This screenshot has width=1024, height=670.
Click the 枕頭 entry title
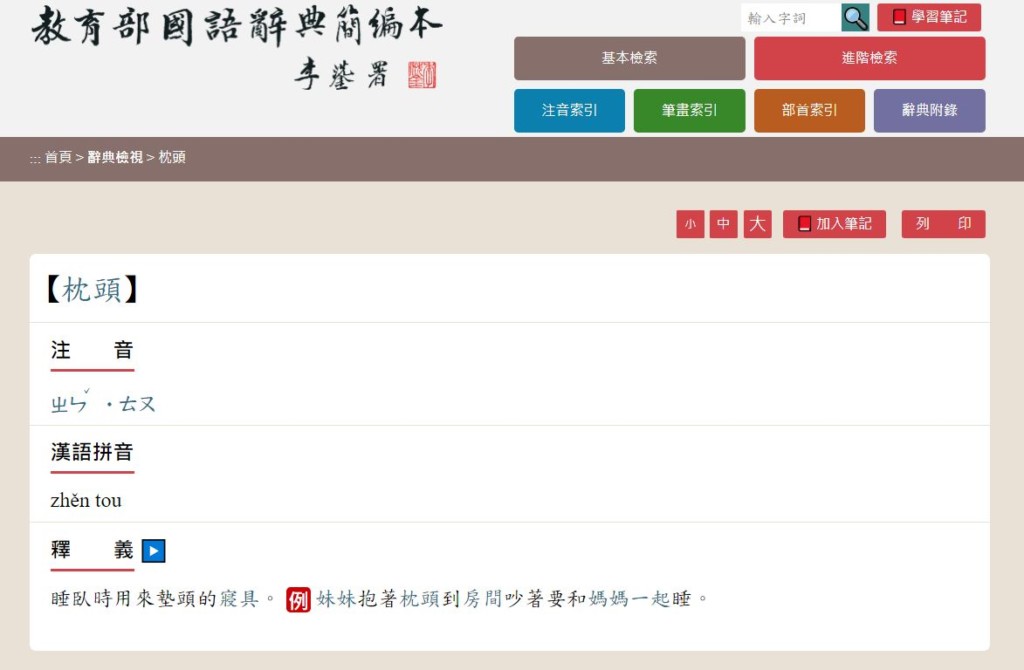pyautogui.click(x=92, y=289)
